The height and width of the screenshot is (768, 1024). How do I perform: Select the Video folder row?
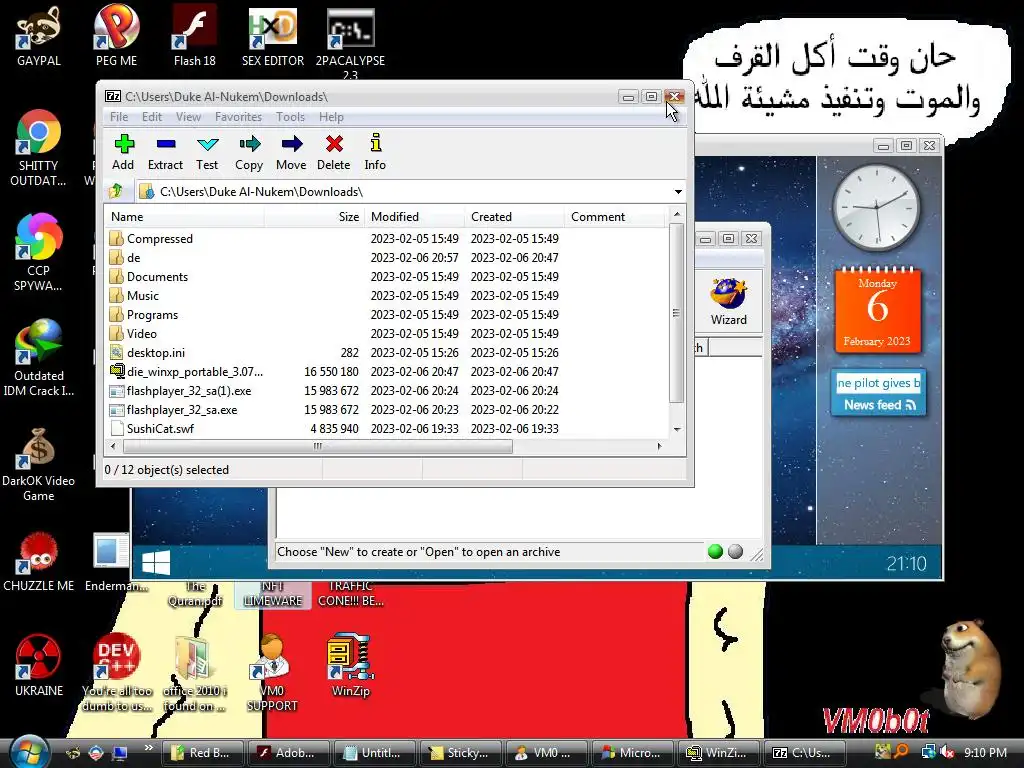387,333
